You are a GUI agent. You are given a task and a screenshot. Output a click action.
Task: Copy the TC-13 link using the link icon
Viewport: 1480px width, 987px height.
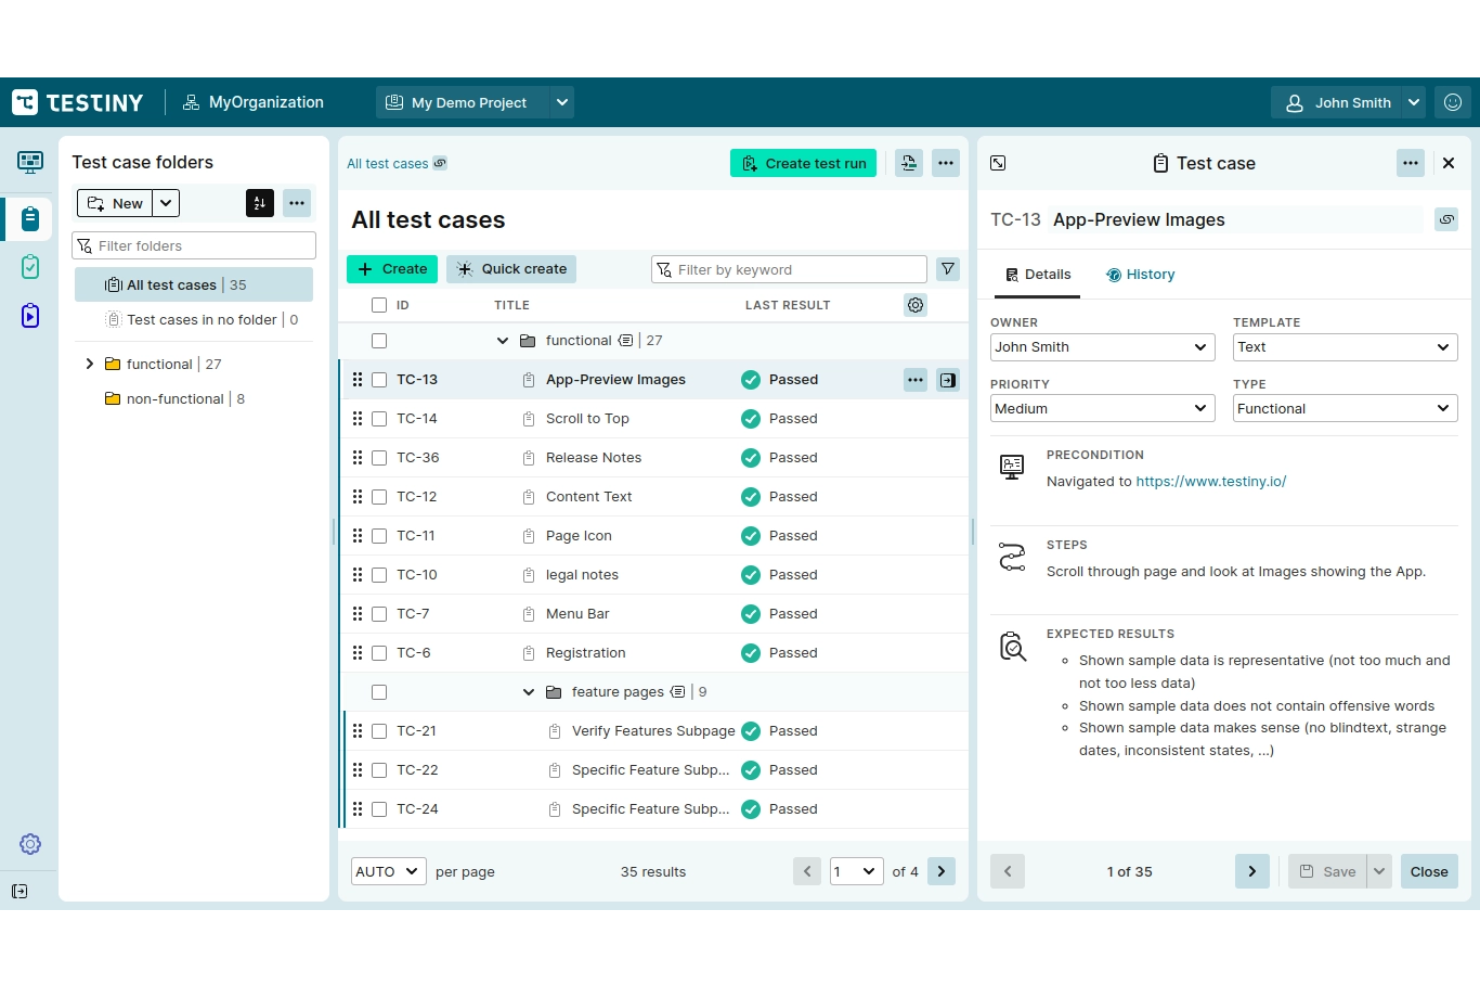pos(1447,219)
